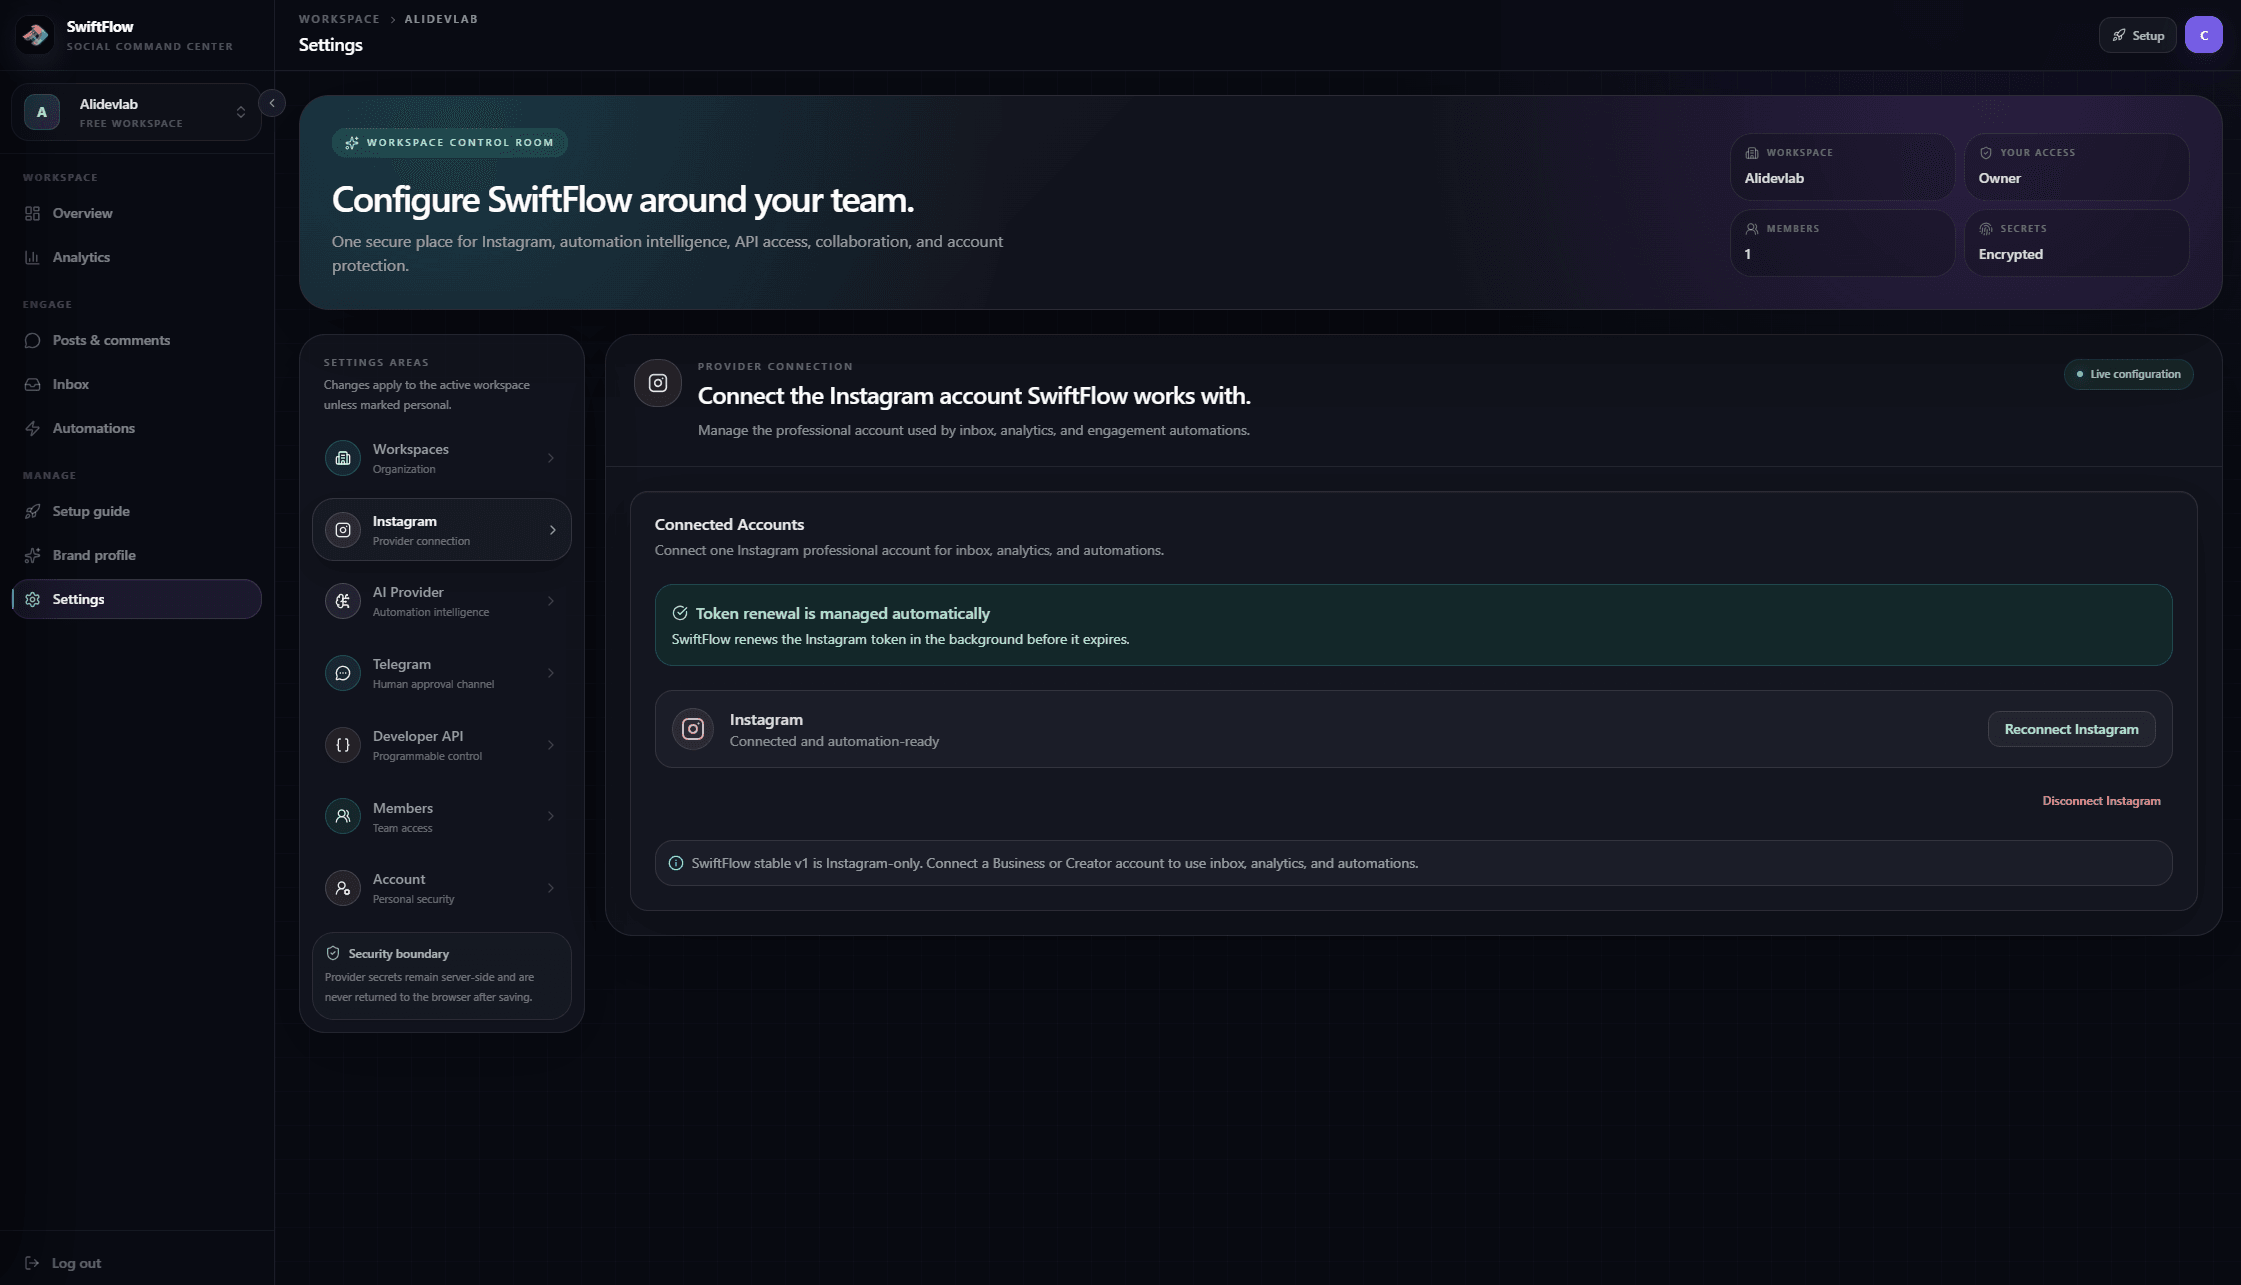Click the shield icon beside Security boundary
Viewport: 2241px width, 1285px height.
pos(333,953)
